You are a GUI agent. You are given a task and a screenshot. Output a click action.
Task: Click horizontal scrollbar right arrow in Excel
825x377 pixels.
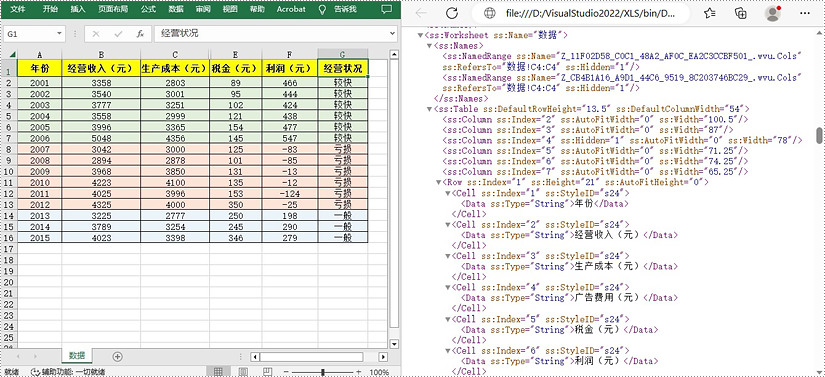(x=383, y=356)
